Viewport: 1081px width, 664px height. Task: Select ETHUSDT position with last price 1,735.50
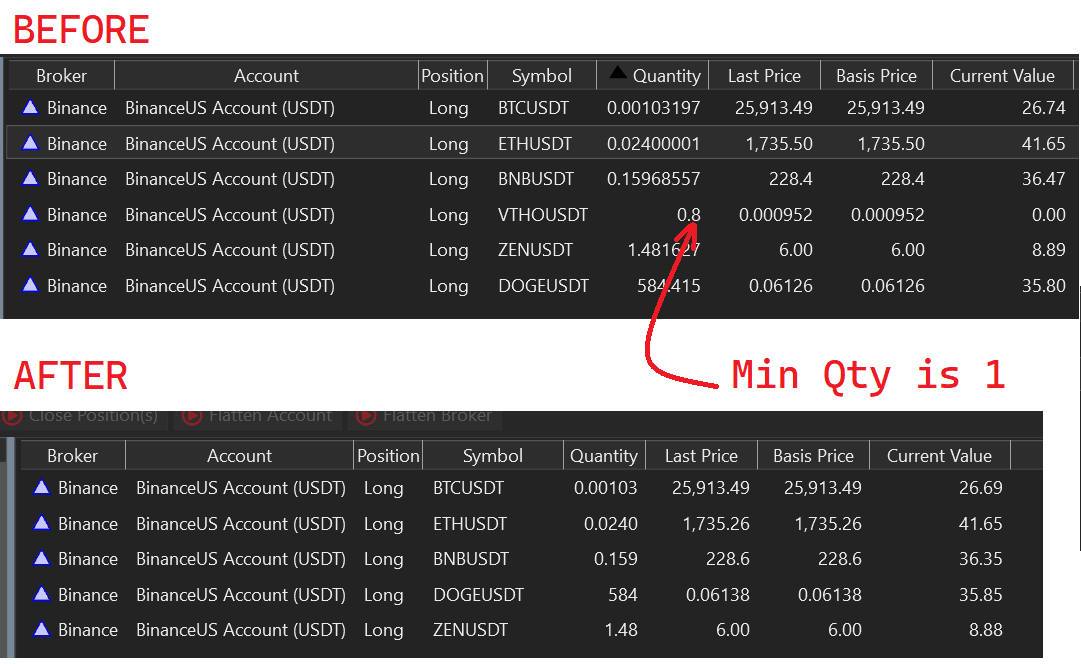click(535, 144)
